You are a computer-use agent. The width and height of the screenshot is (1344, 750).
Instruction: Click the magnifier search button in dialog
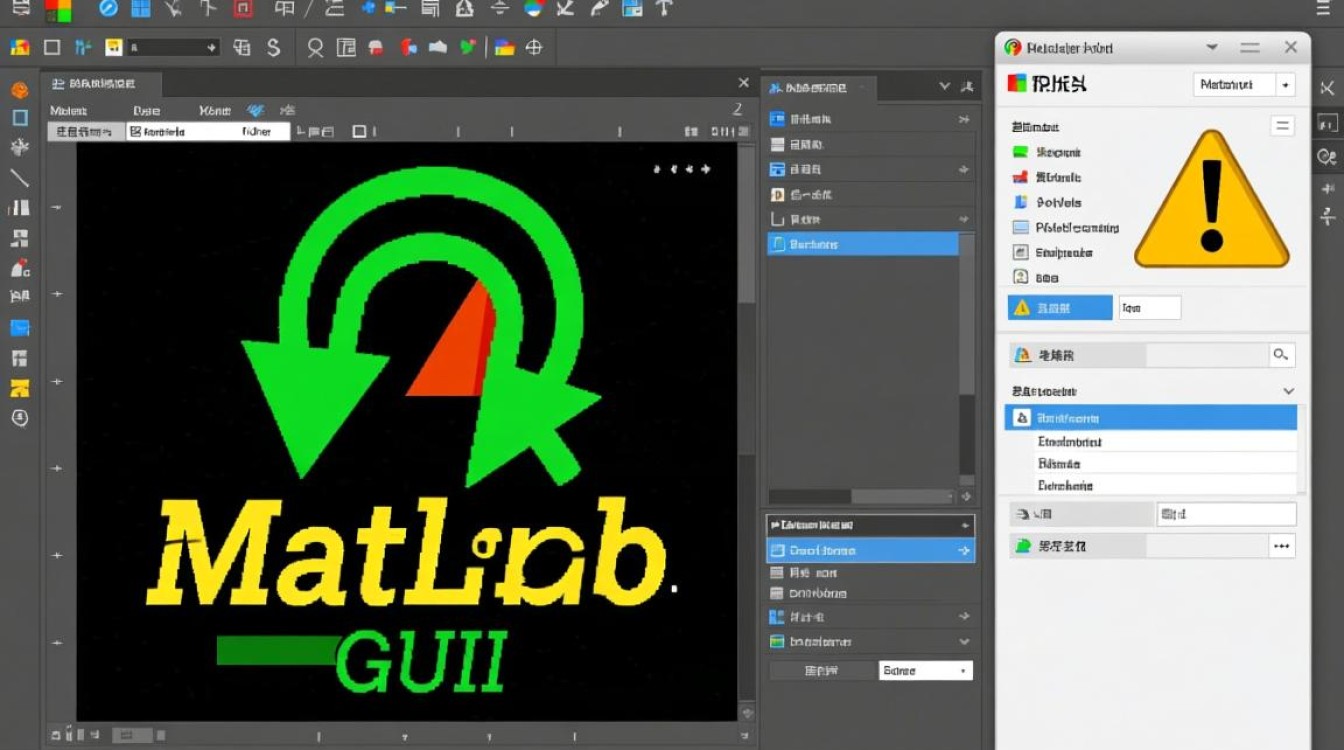(x=1281, y=354)
